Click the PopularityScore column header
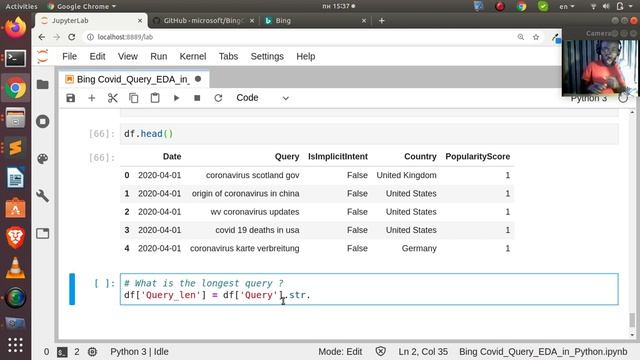Viewport: 640px width, 360px height. click(478, 157)
